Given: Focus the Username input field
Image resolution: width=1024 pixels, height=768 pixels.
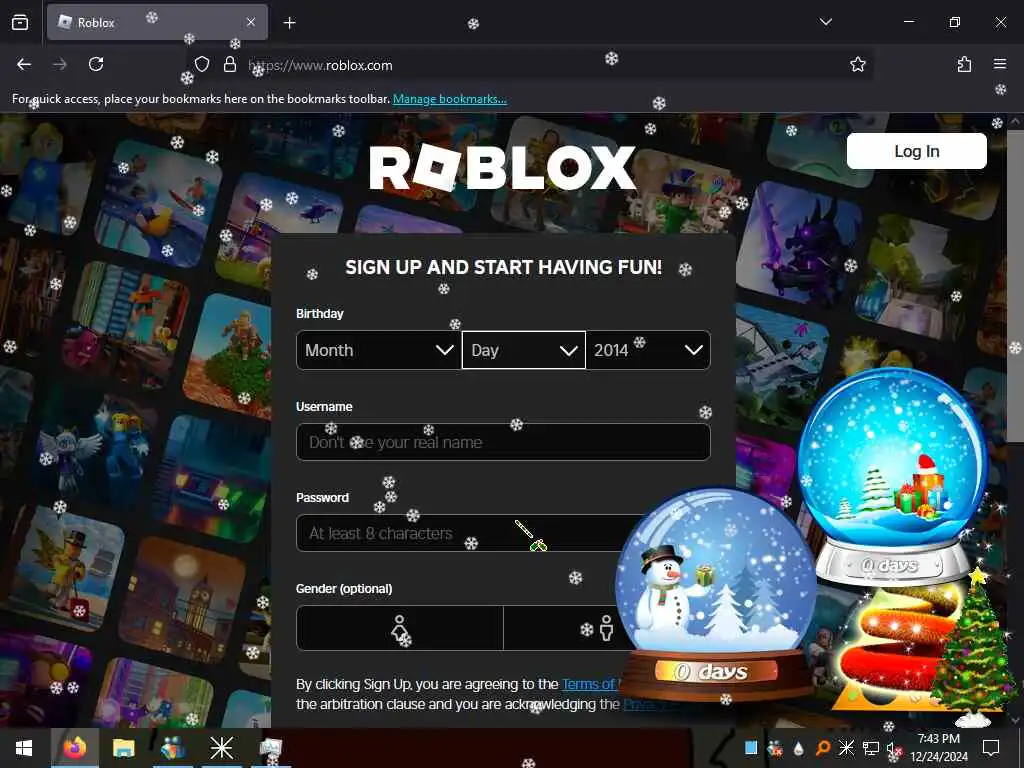Looking at the screenshot, I should pyautogui.click(x=503, y=442).
